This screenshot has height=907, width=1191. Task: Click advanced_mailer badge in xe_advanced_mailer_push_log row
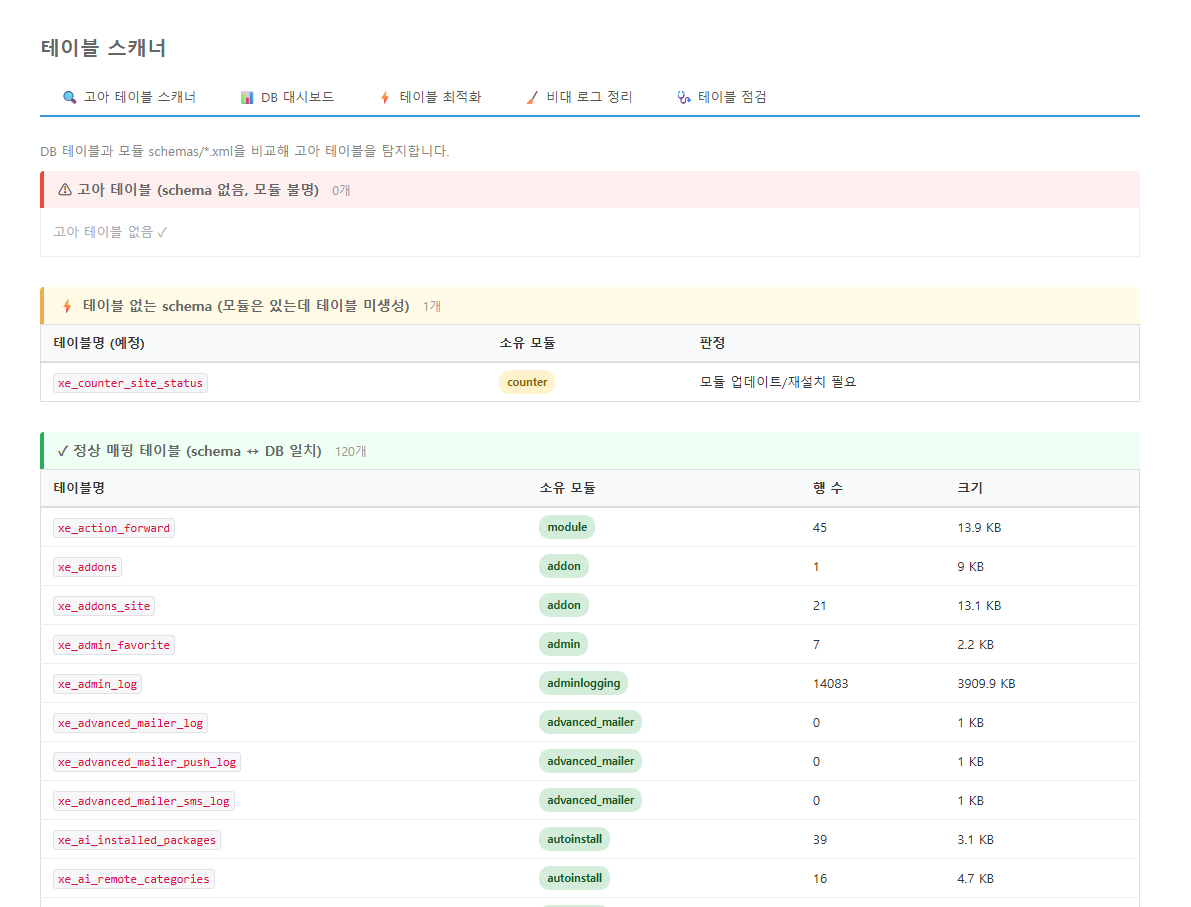point(590,761)
